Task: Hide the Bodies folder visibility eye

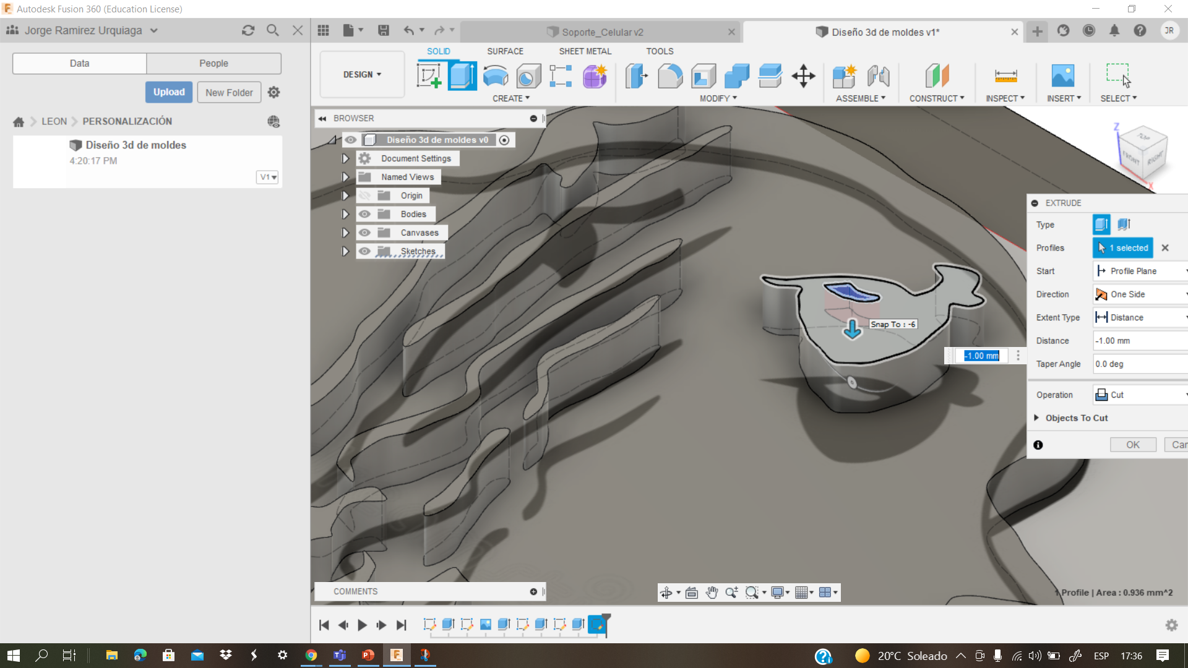Action: (365, 214)
